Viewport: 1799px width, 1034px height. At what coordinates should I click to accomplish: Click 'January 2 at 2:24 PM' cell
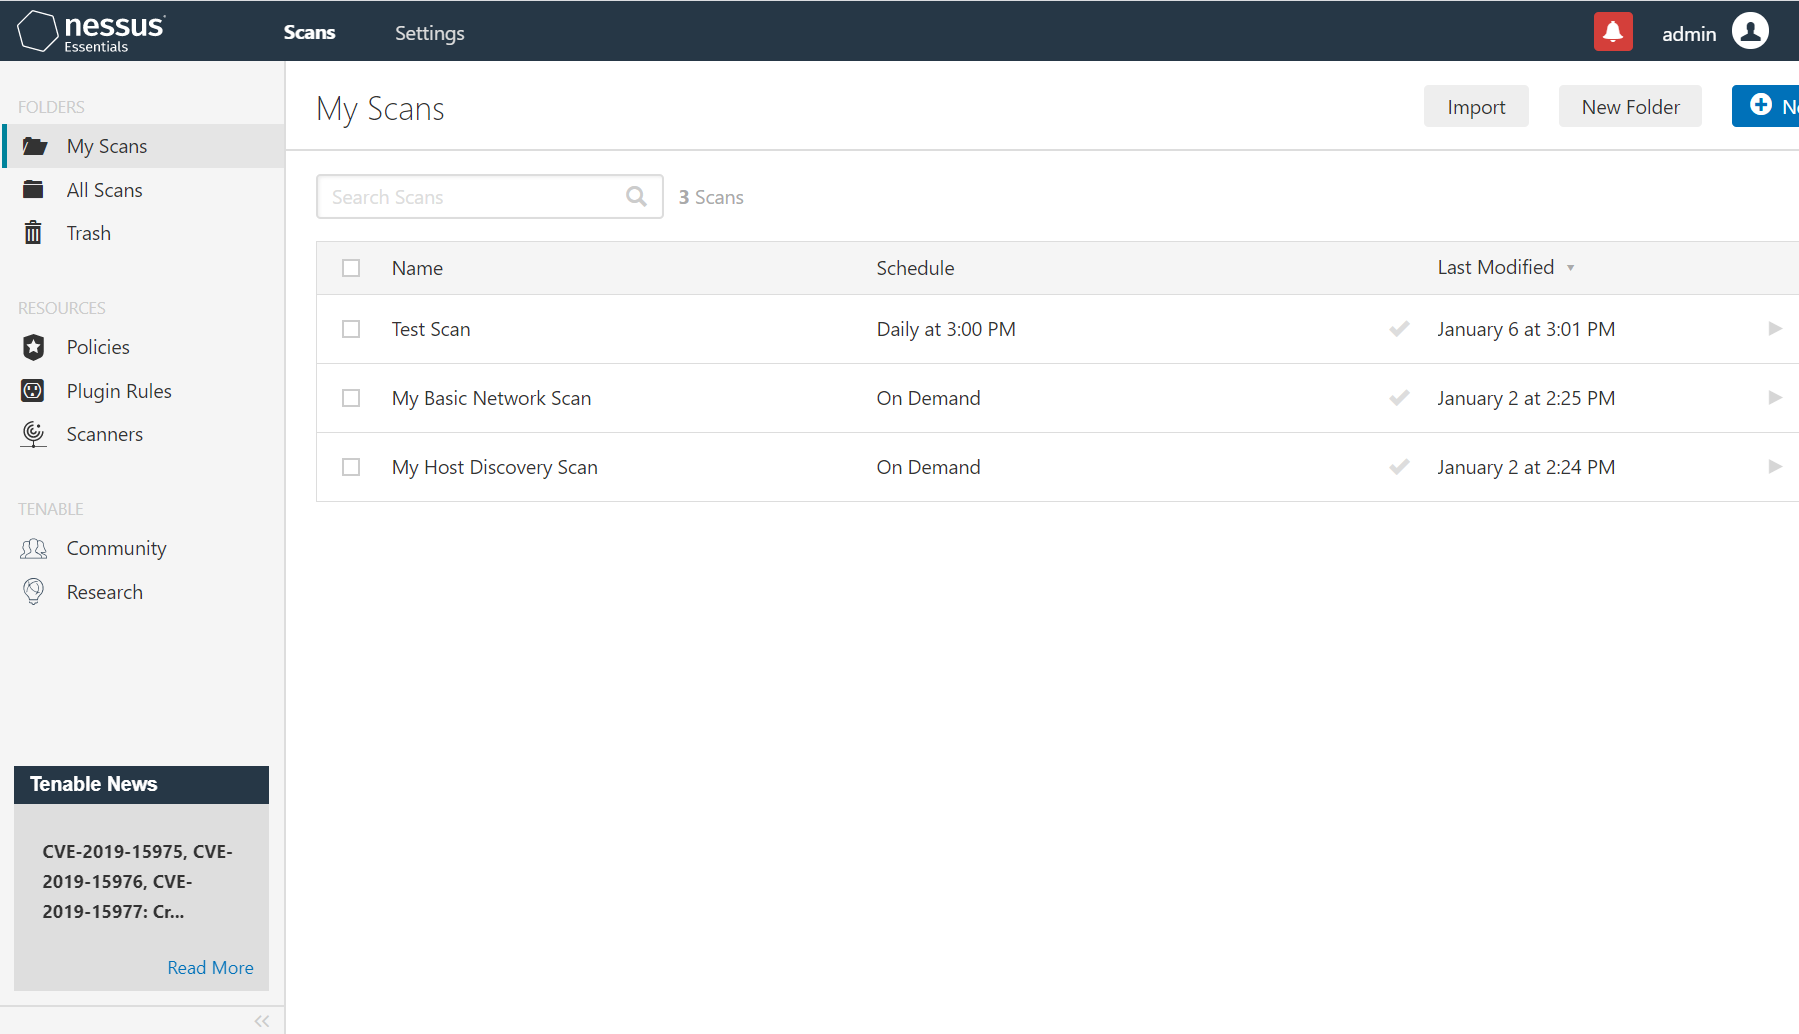click(x=1526, y=467)
